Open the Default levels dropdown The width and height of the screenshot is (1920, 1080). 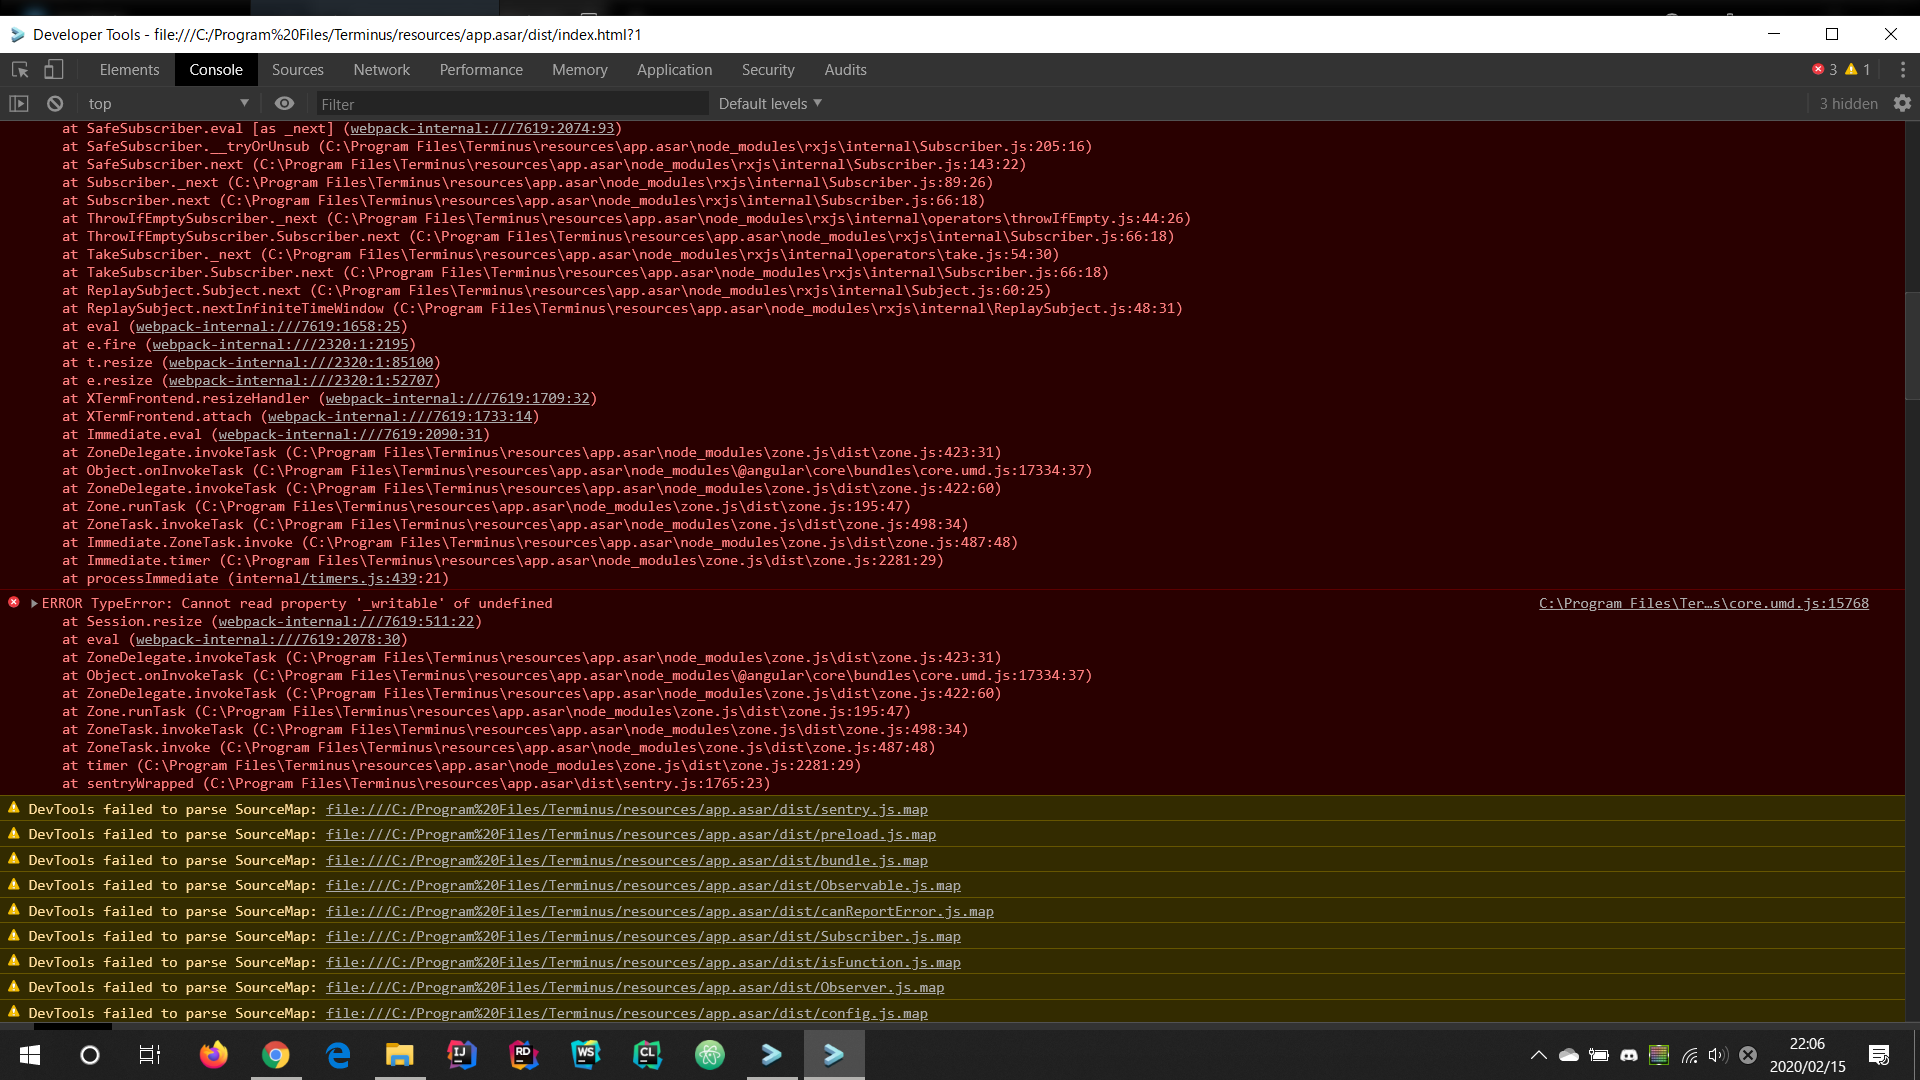point(769,103)
